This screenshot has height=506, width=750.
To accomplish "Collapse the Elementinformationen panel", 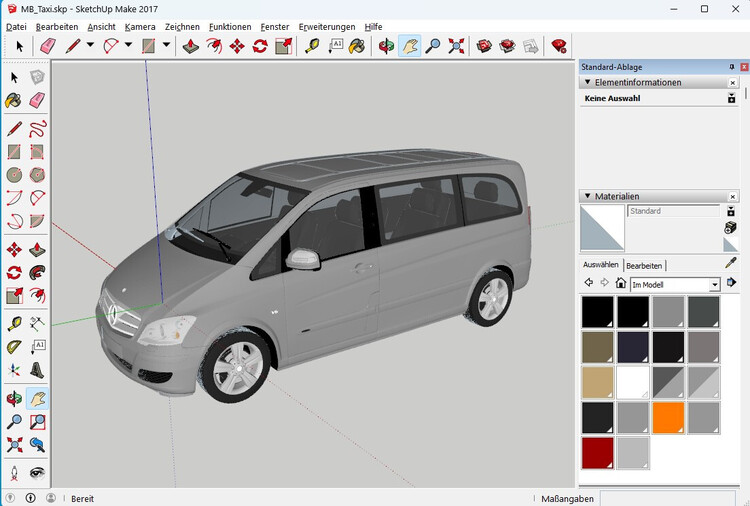I will pos(587,83).
